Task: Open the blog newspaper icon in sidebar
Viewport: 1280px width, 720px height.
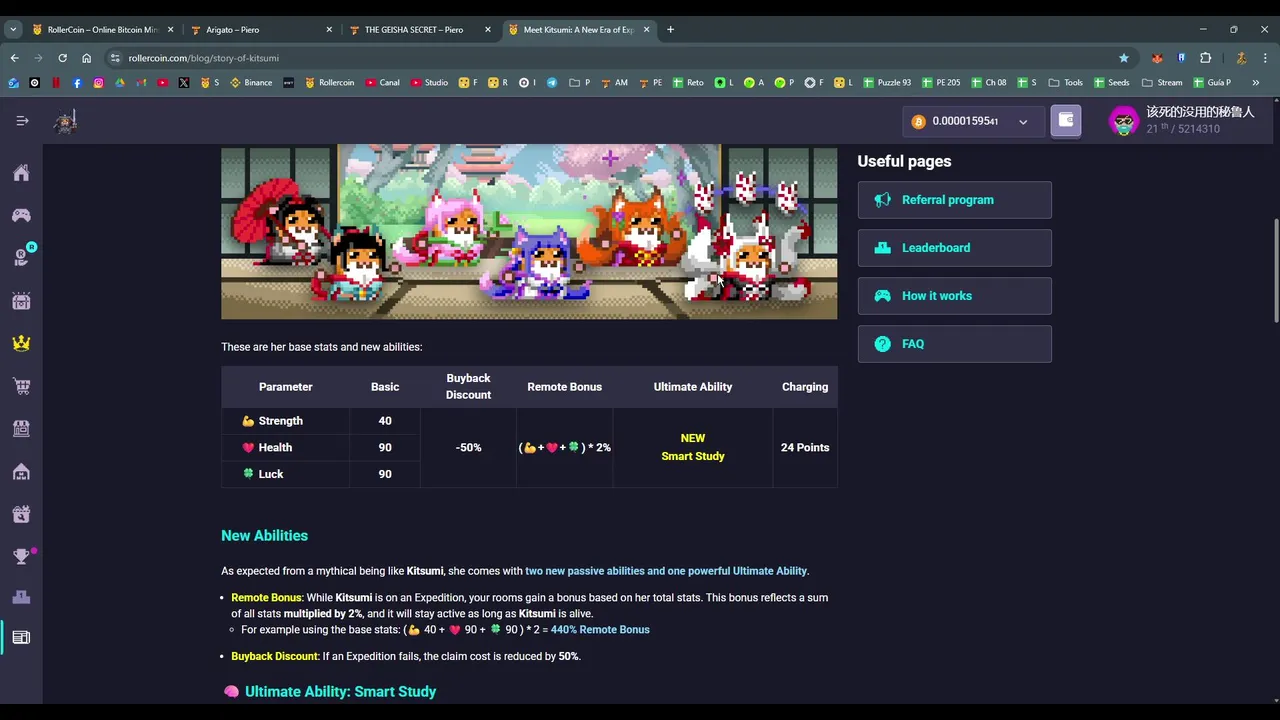Action: tap(21, 637)
